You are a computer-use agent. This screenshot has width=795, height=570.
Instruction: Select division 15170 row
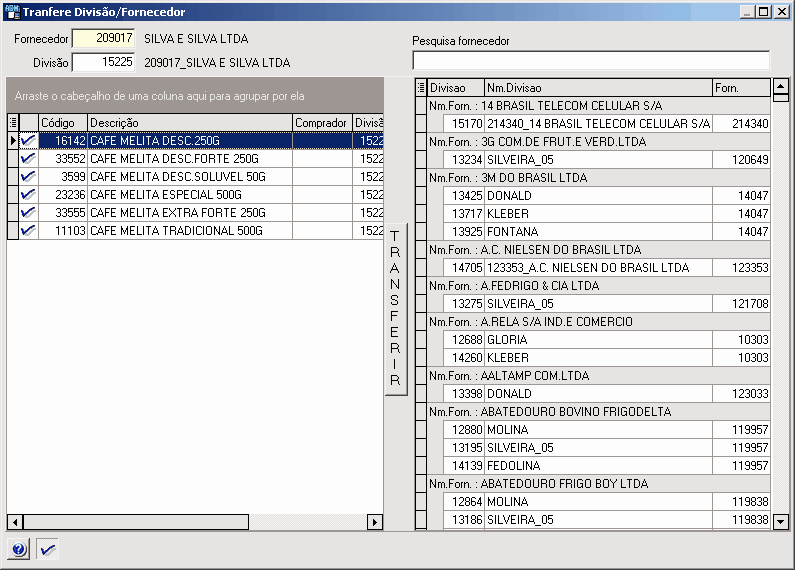607,124
